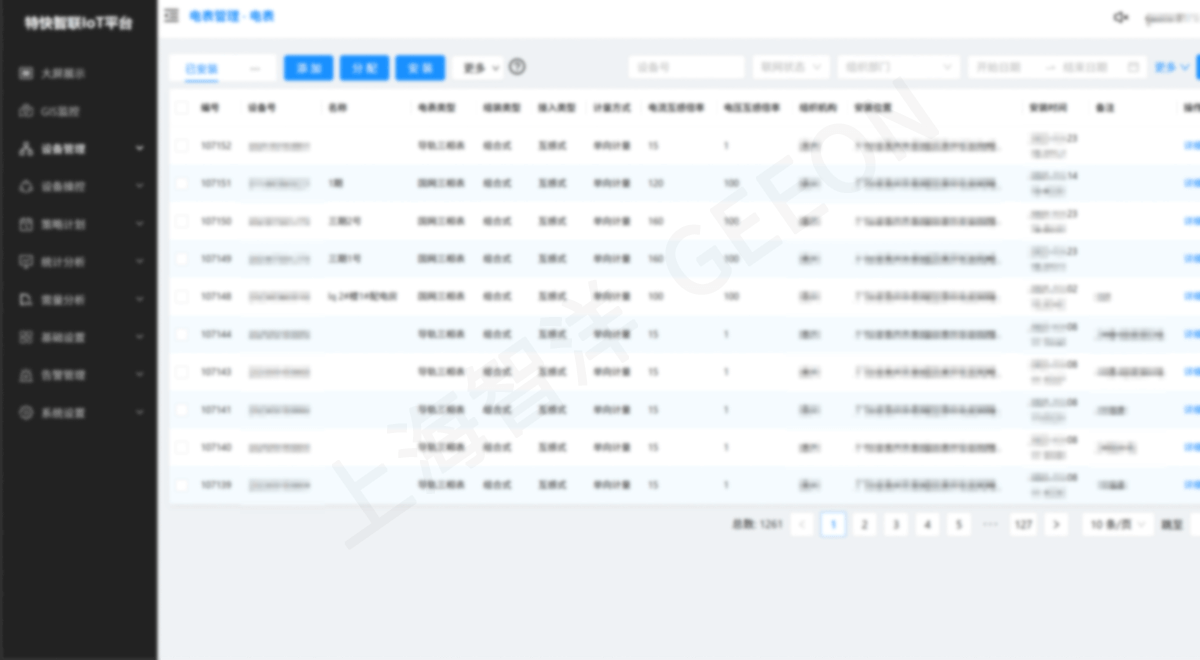Go to page 3 in pagination

coord(896,524)
